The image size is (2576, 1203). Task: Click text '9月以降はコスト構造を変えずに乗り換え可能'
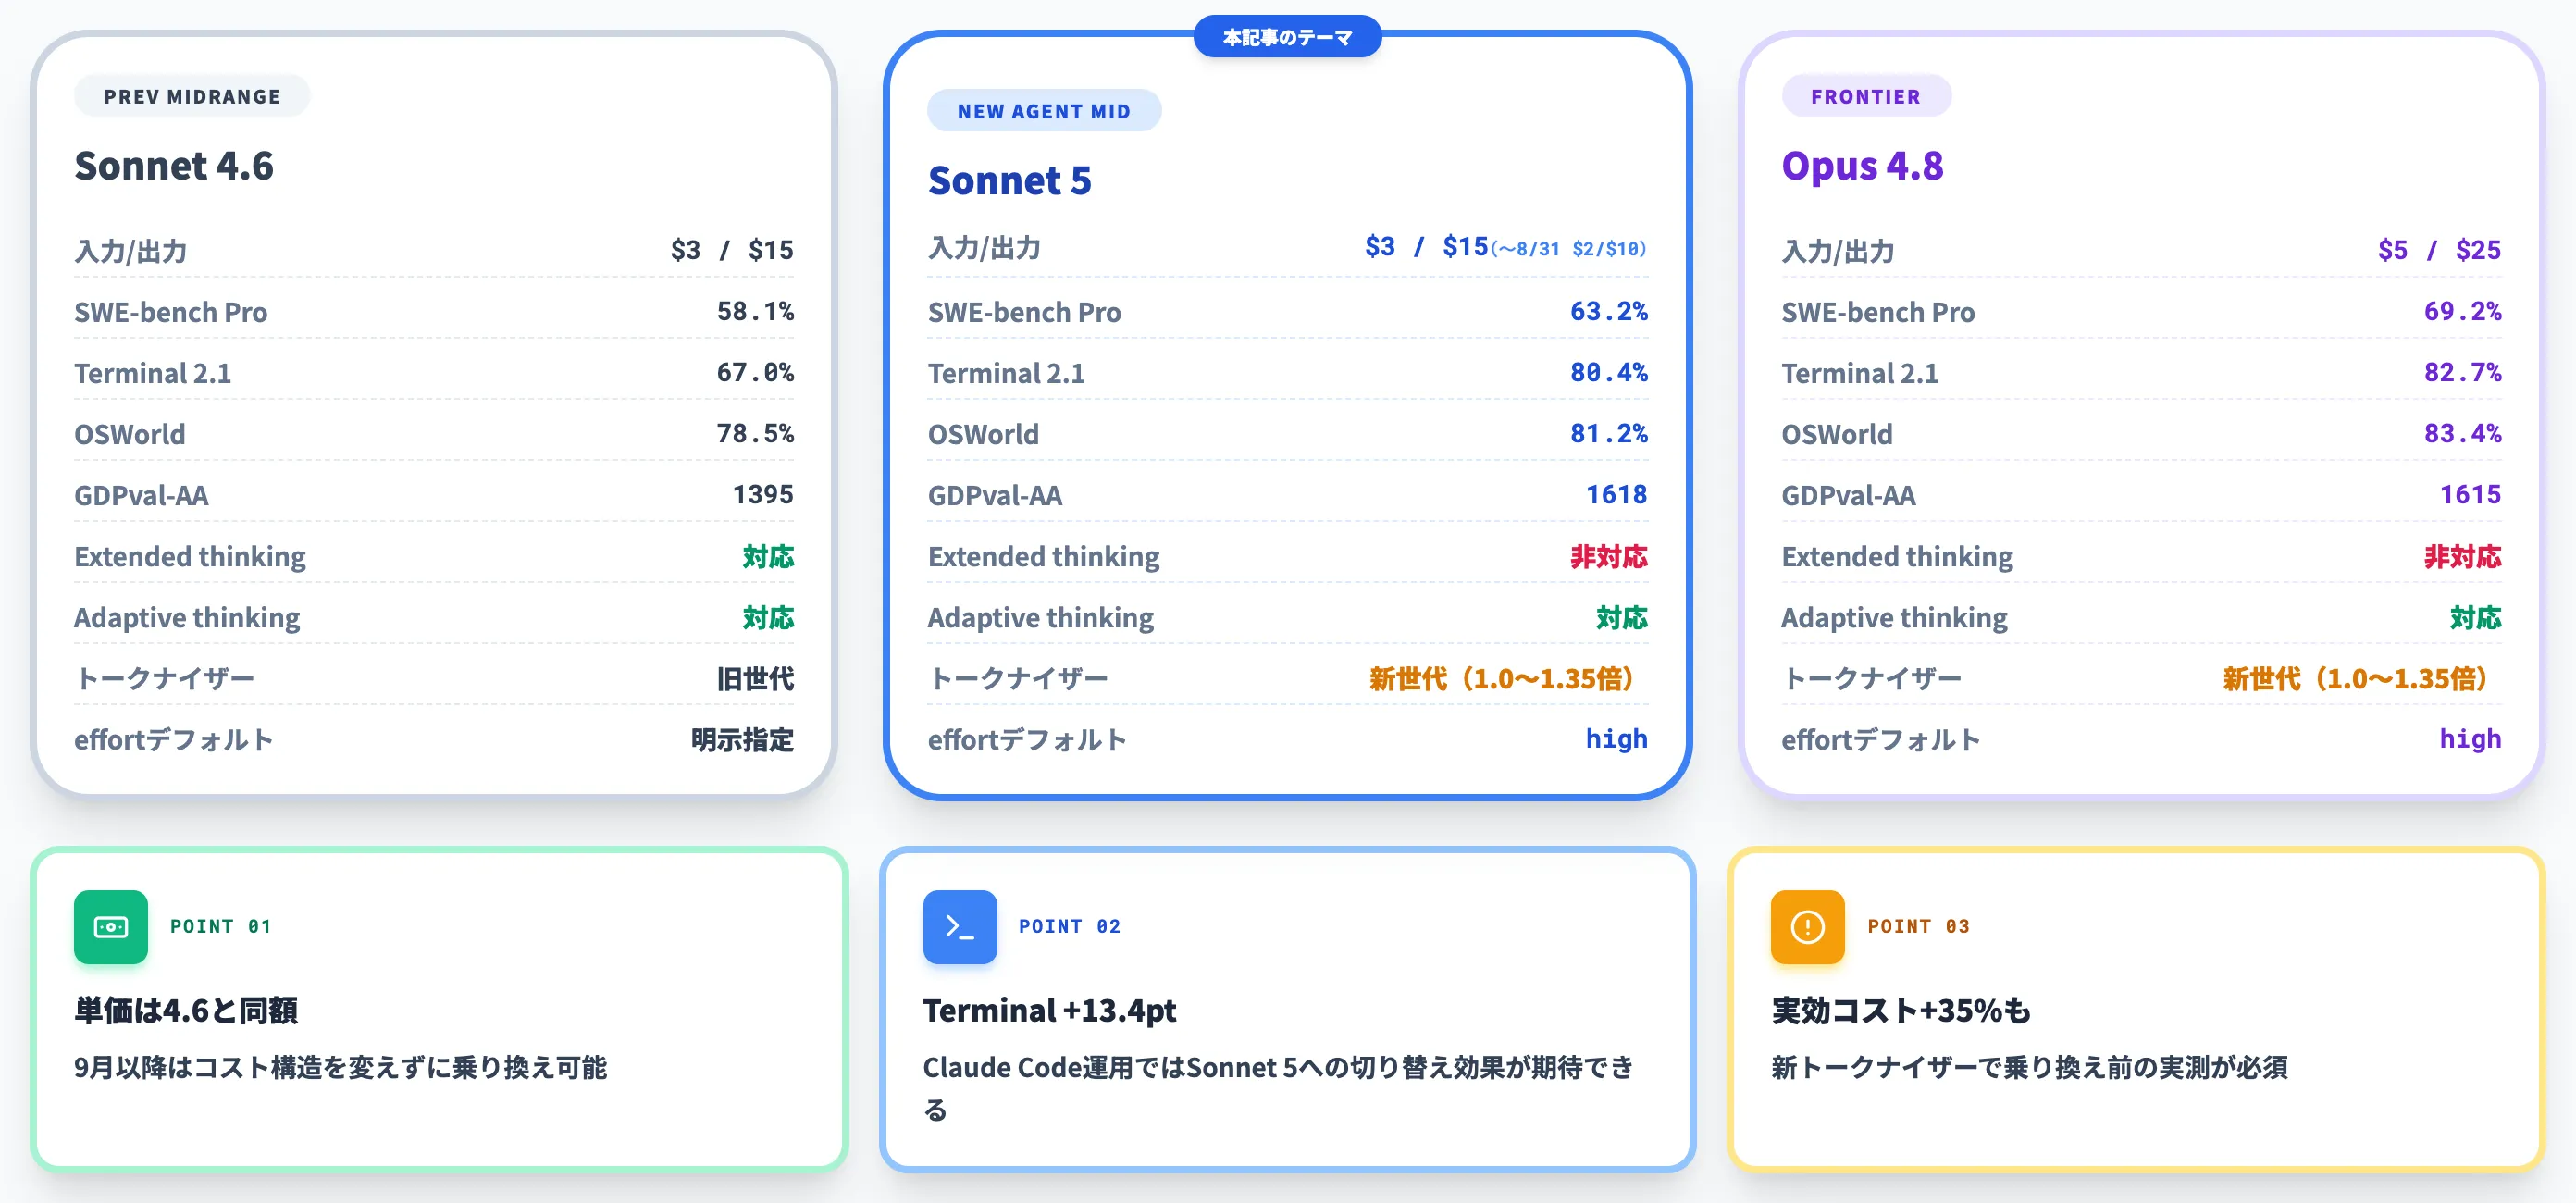(341, 1067)
